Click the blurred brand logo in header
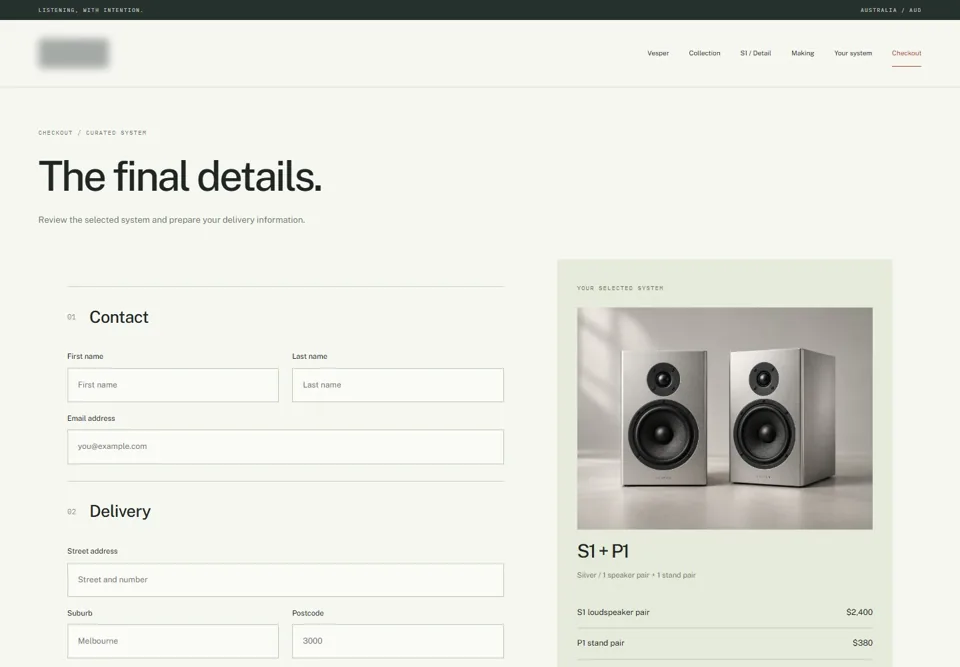The height and width of the screenshot is (667, 960). (x=73, y=53)
